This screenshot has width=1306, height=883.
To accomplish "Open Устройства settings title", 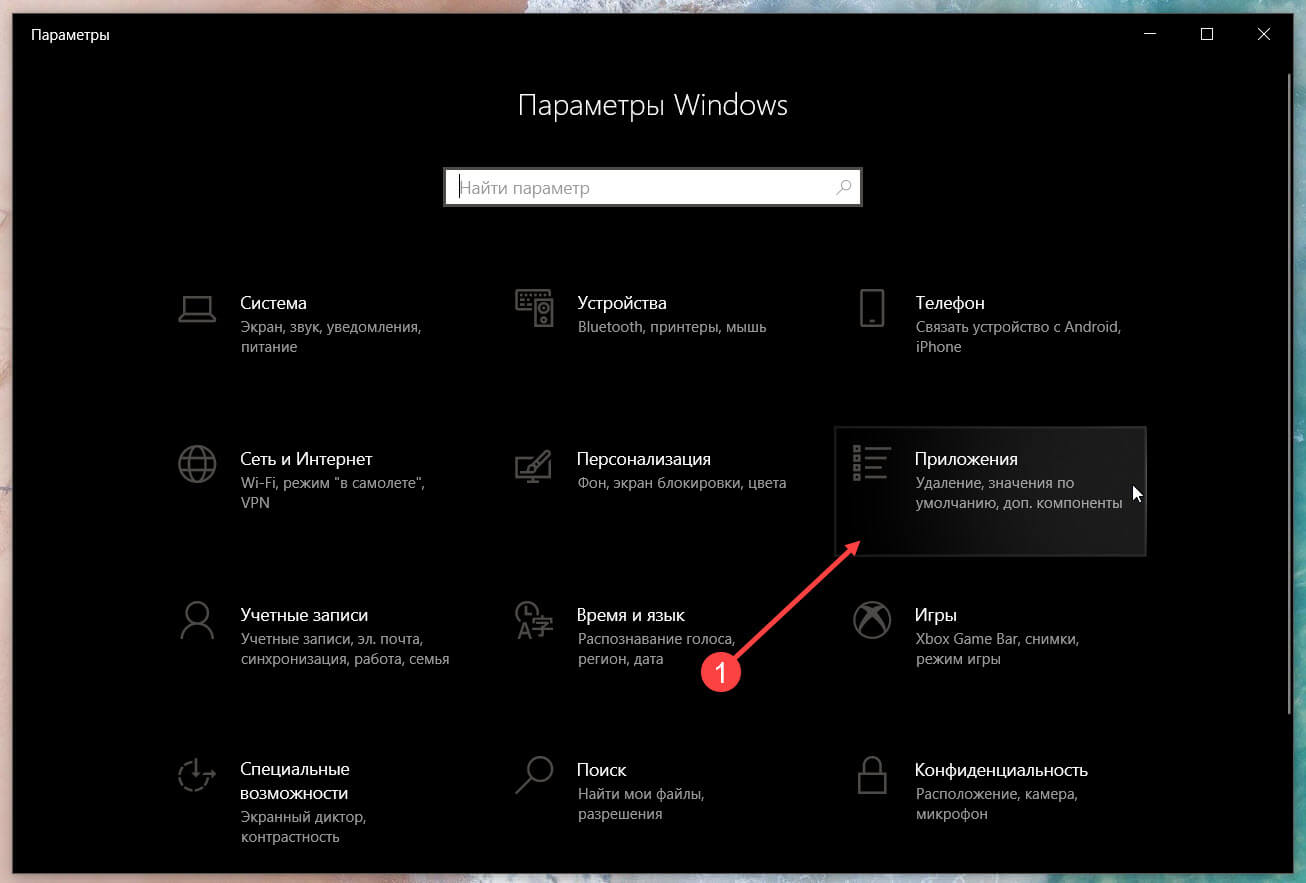I will pyautogui.click(x=622, y=303).
